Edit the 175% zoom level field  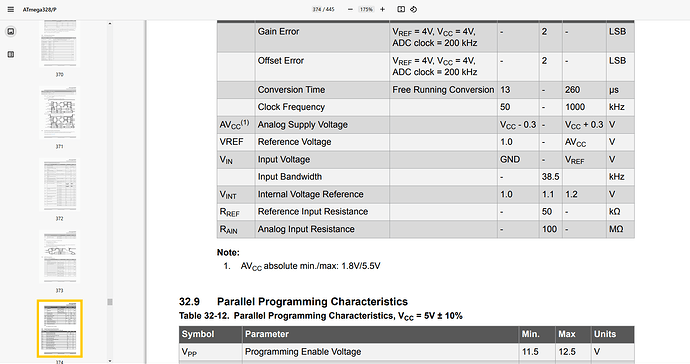pos(366,9)
